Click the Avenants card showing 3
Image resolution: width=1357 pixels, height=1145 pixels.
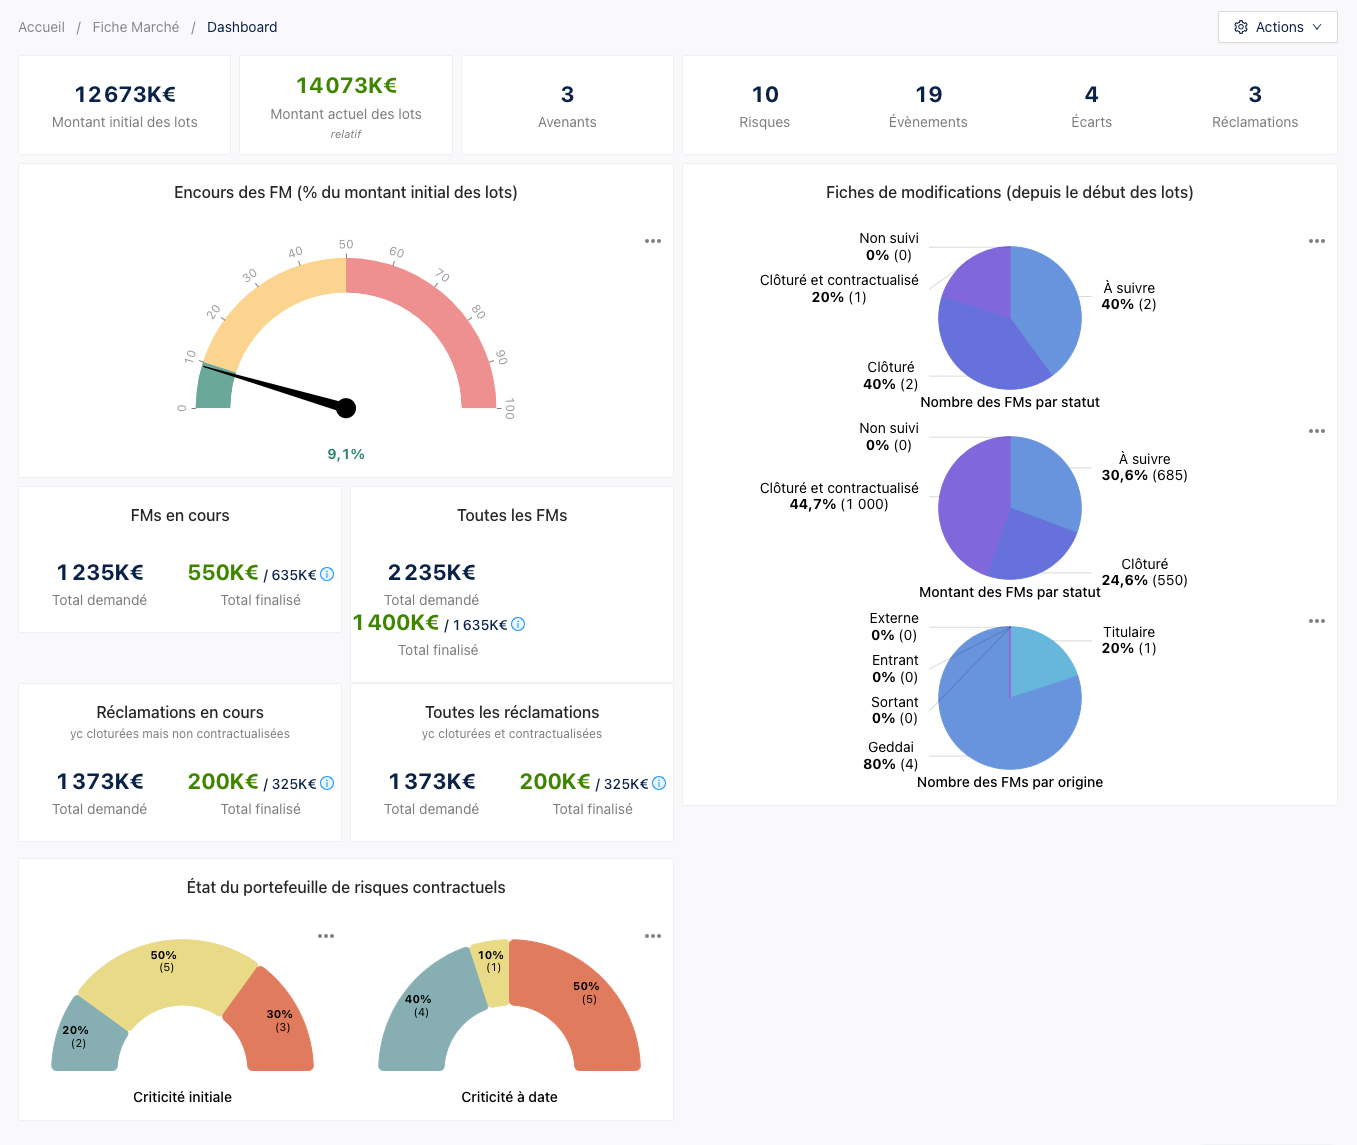(567, 105)
